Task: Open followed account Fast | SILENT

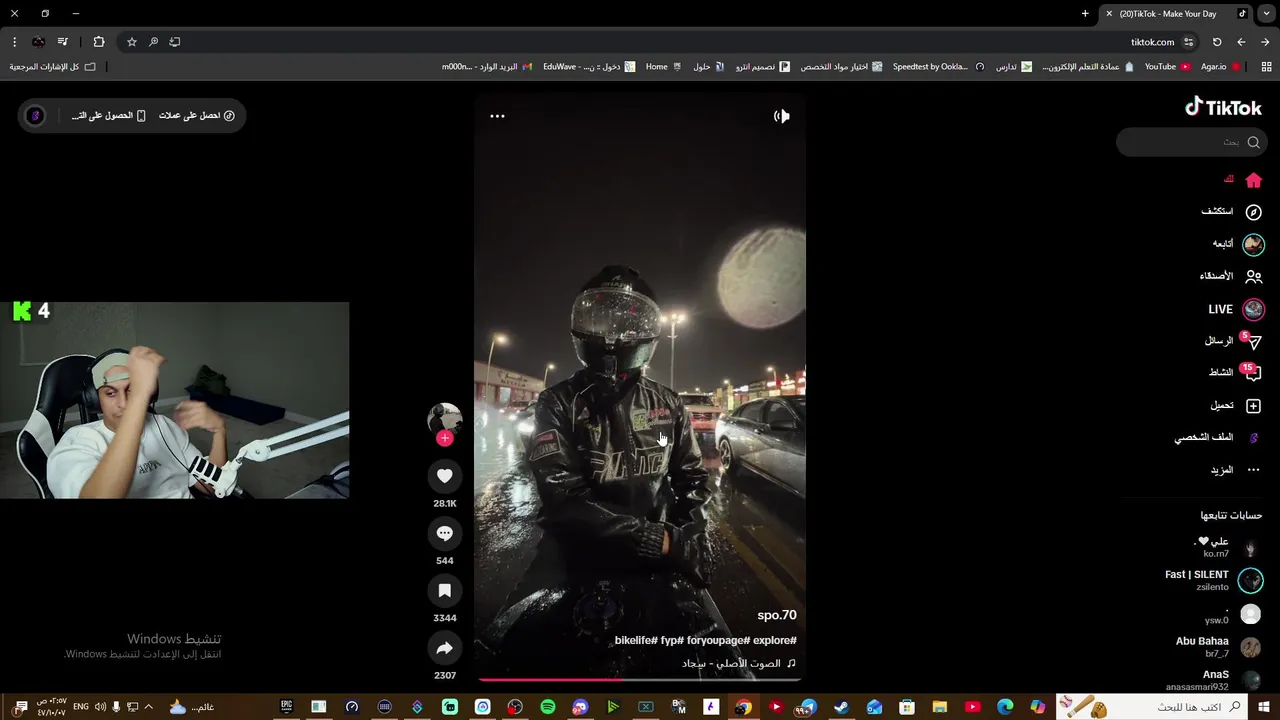Action: pos(1213,580)
